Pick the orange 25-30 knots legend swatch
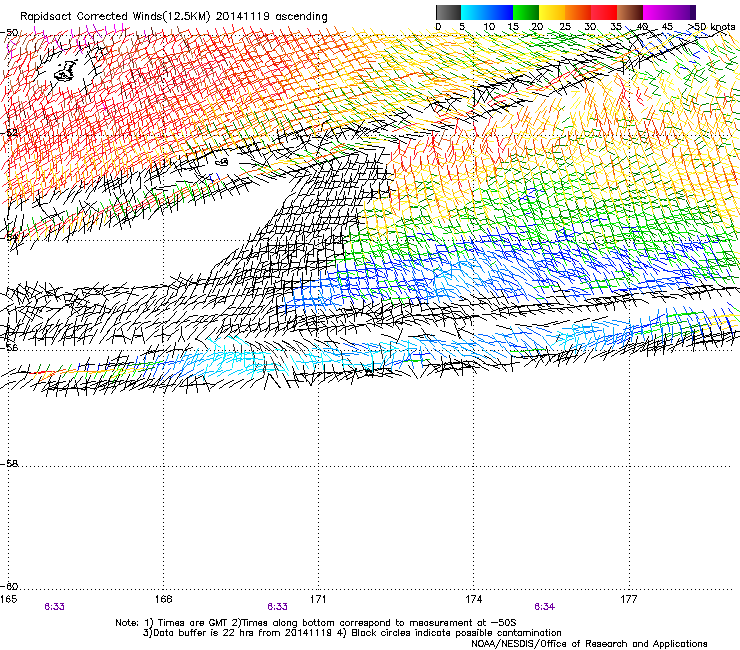Image resolution: width=740 pixels, height=650 pixels. (578, 12)
